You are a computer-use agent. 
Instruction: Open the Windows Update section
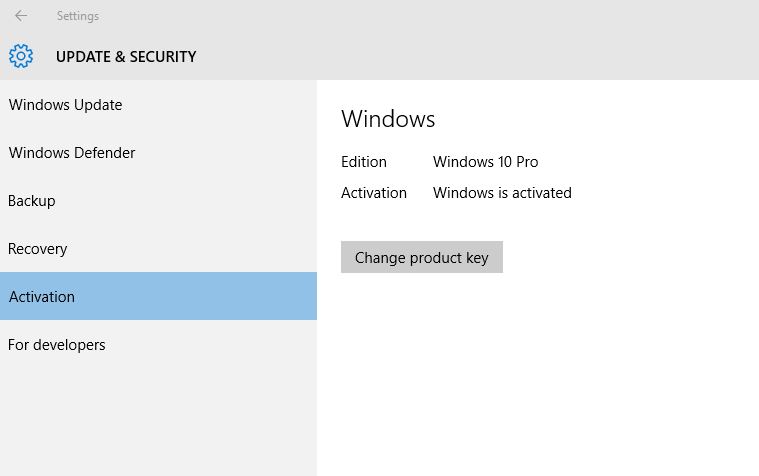pos(65,105)
